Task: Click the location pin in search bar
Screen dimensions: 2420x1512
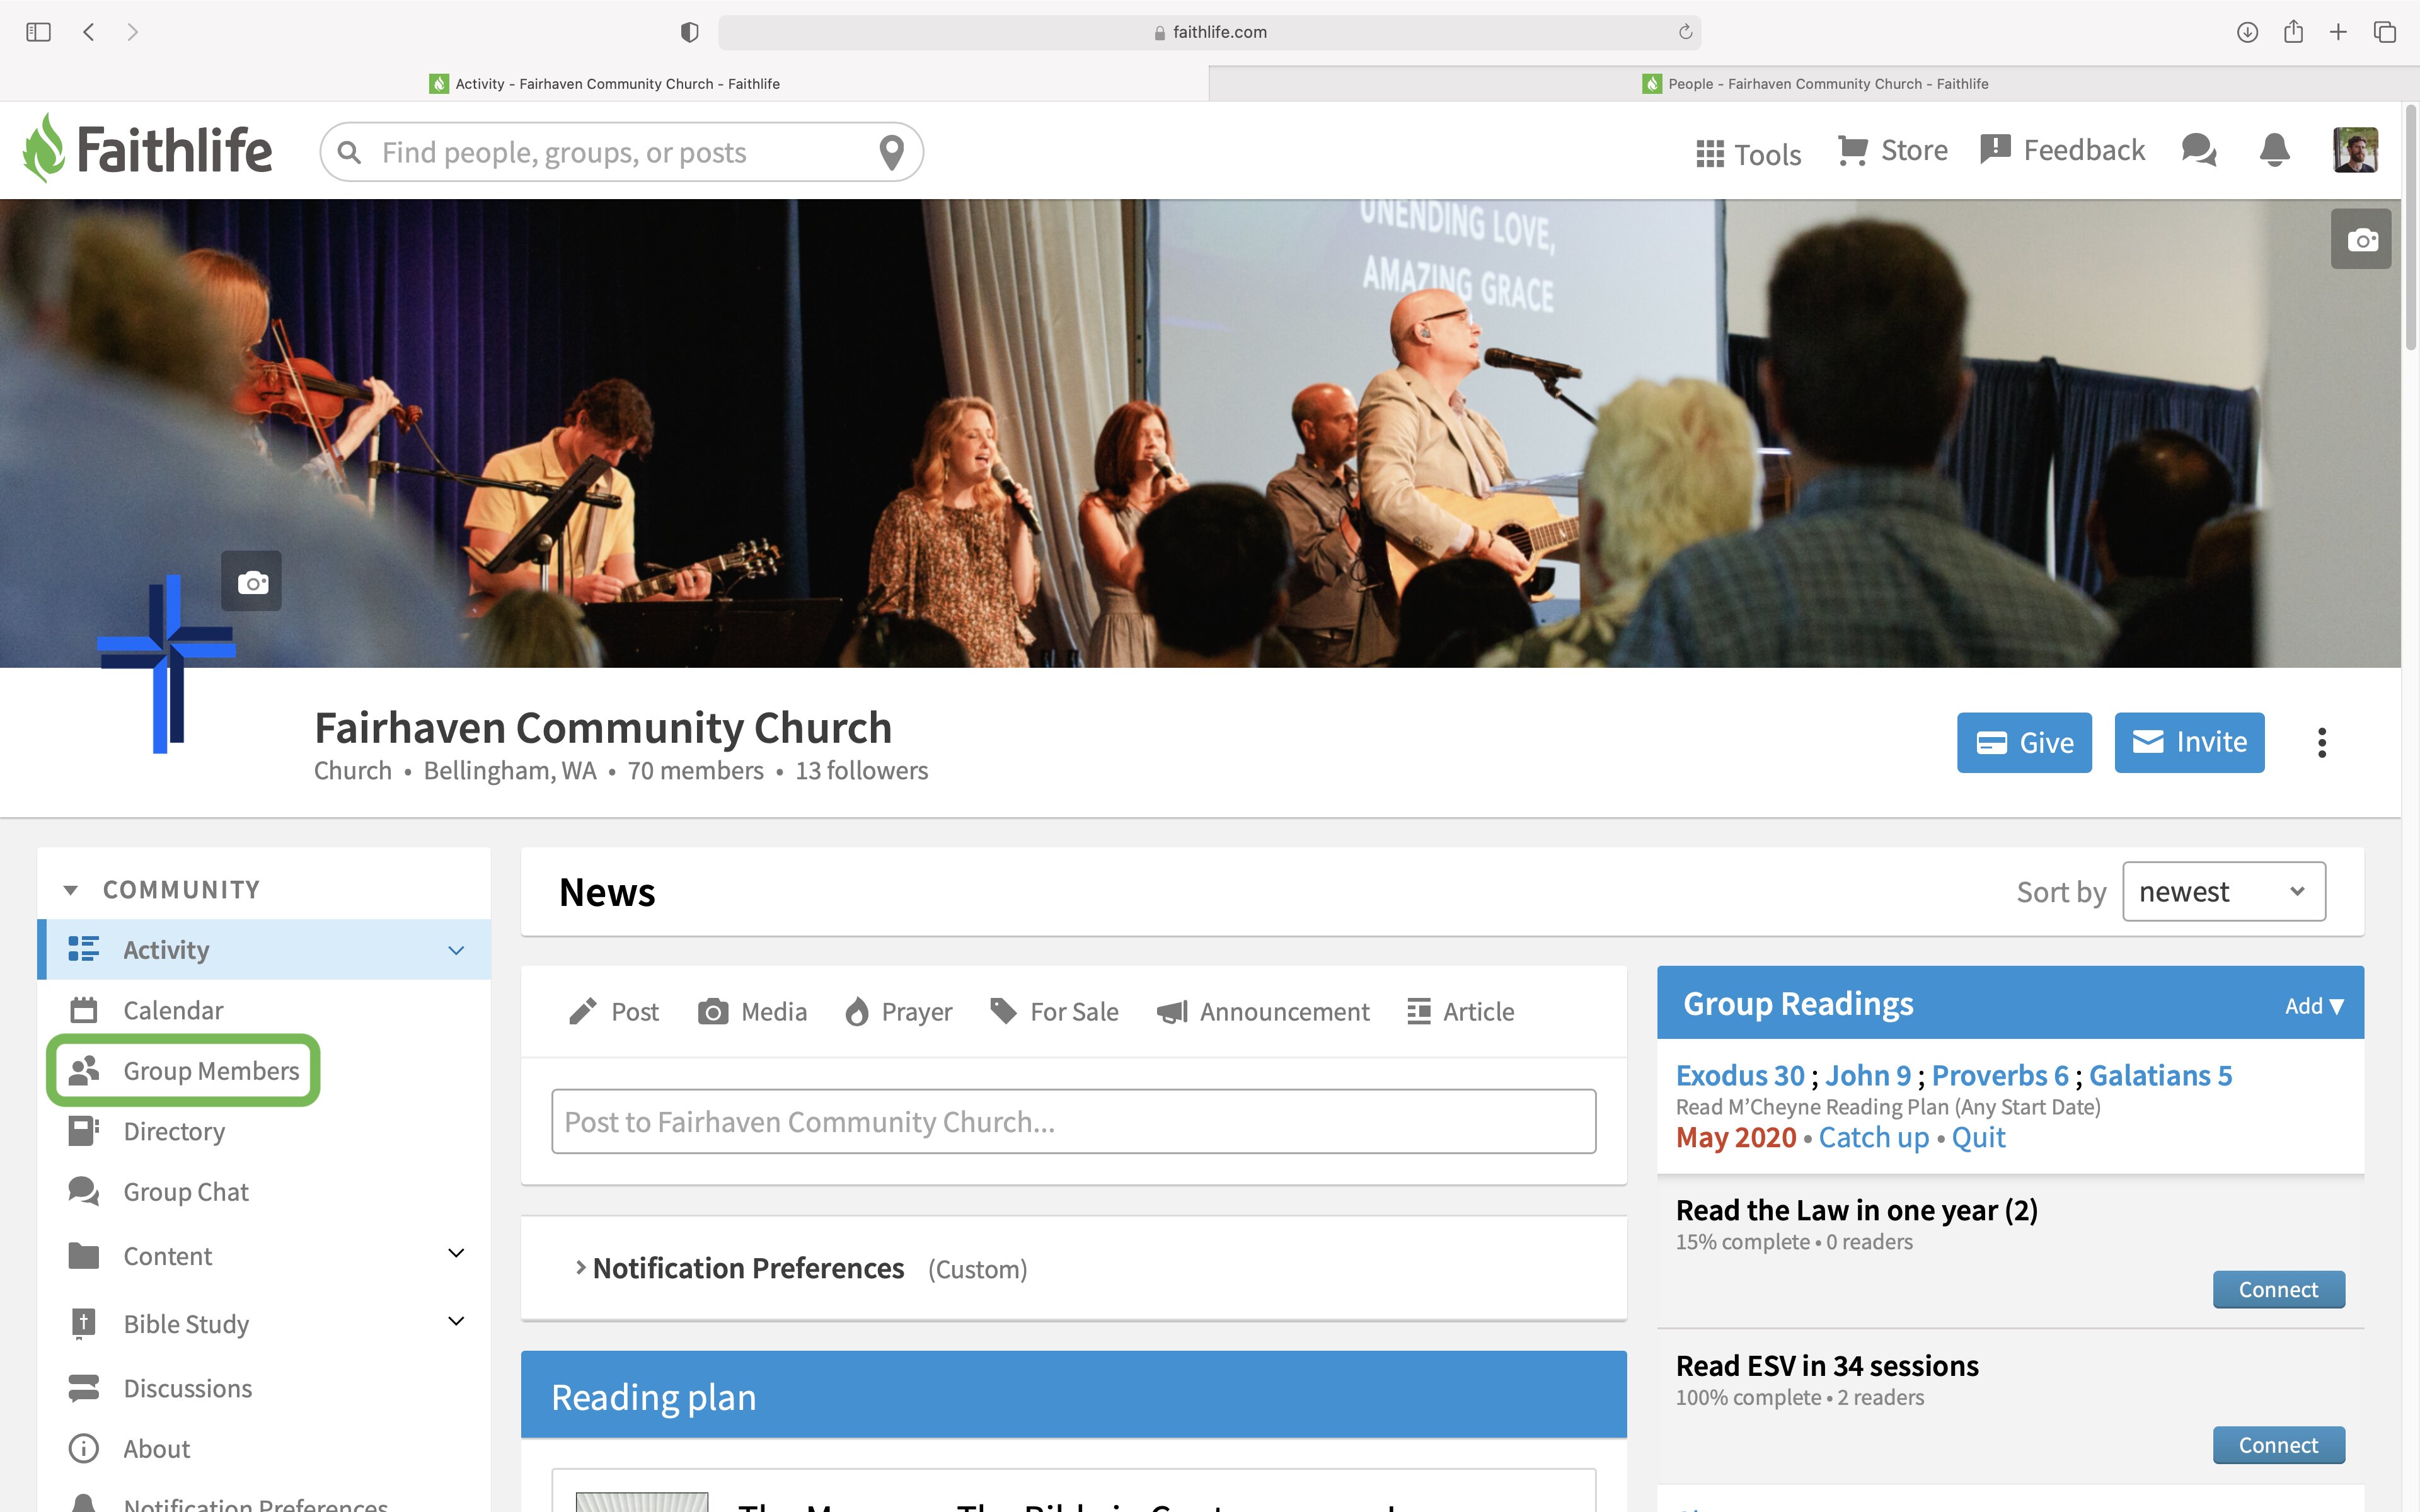Action: [x=891, y=152]
